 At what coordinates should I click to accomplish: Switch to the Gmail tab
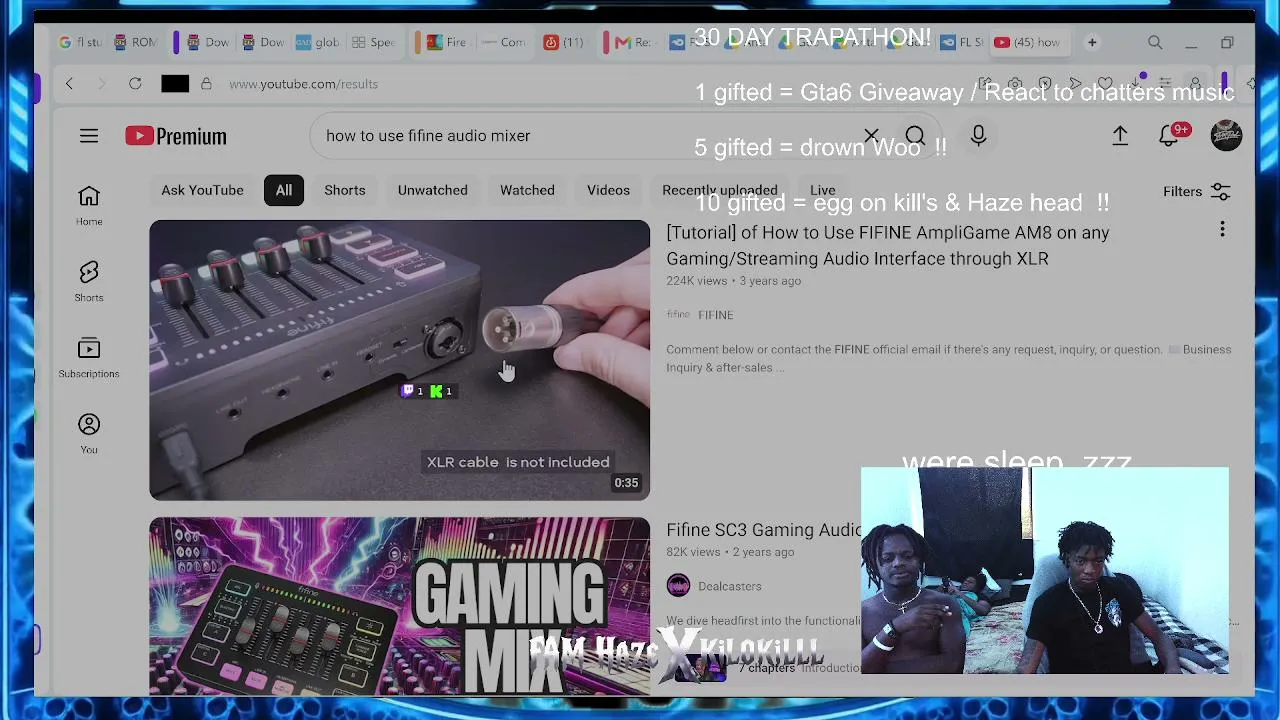pos(633,42)
